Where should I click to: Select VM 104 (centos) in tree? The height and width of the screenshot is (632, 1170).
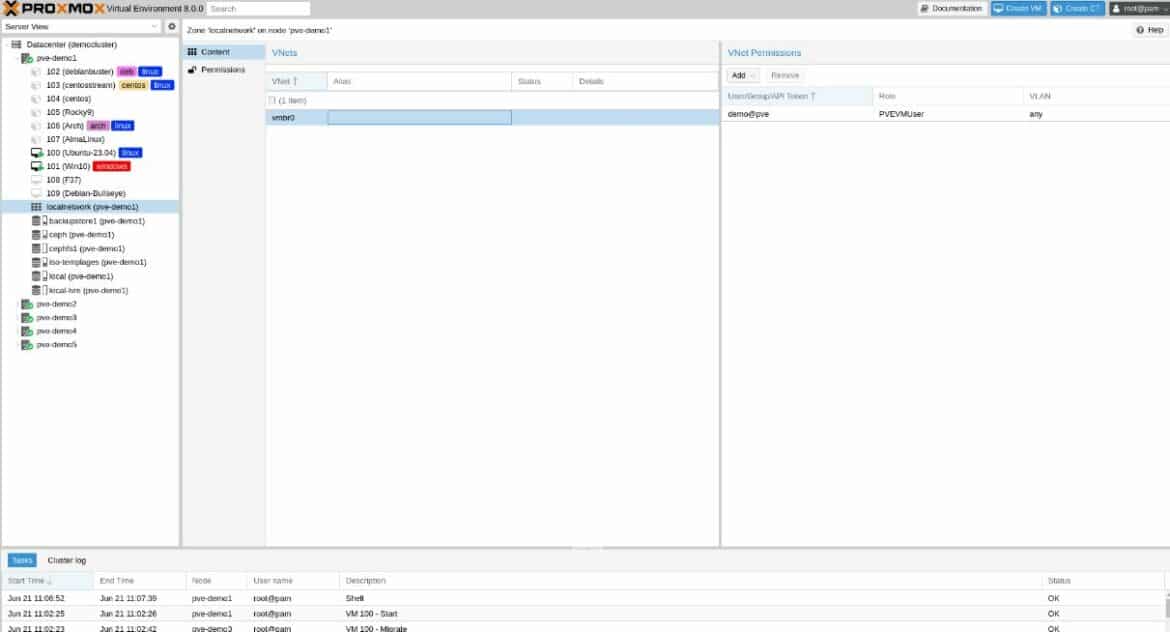pyautogui.click(x=68, y=98)
